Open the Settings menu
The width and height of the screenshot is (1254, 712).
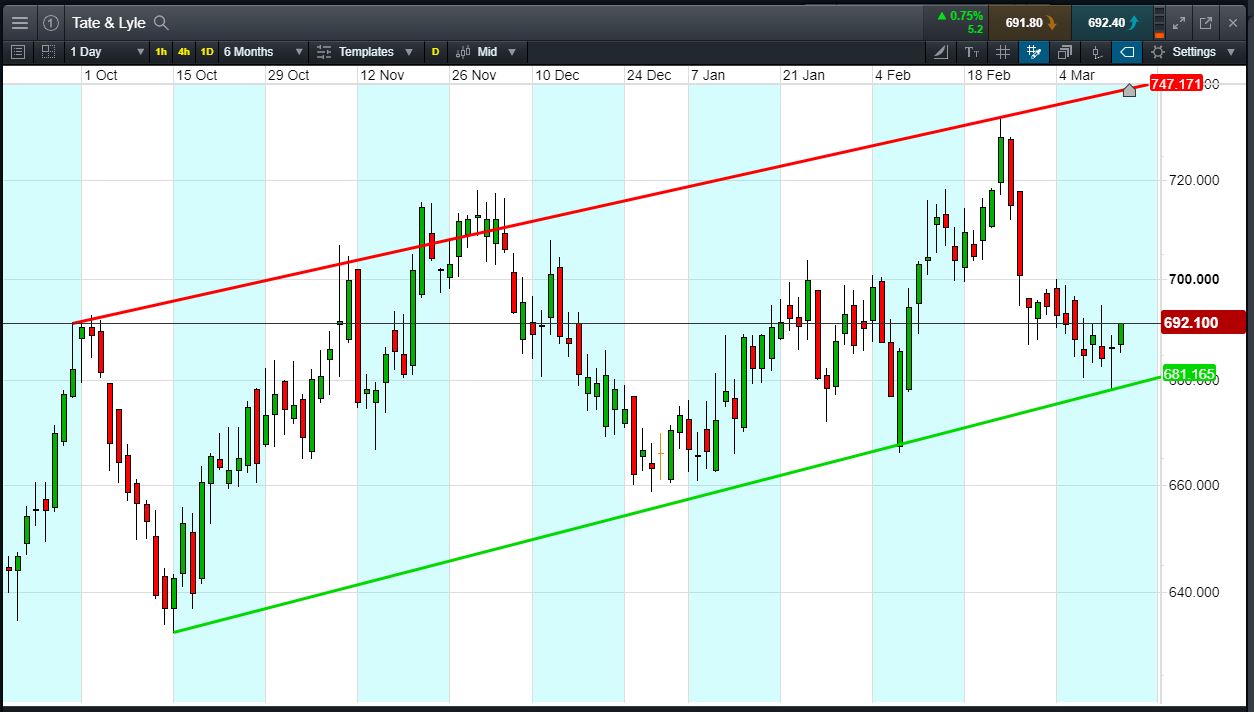1193,52
